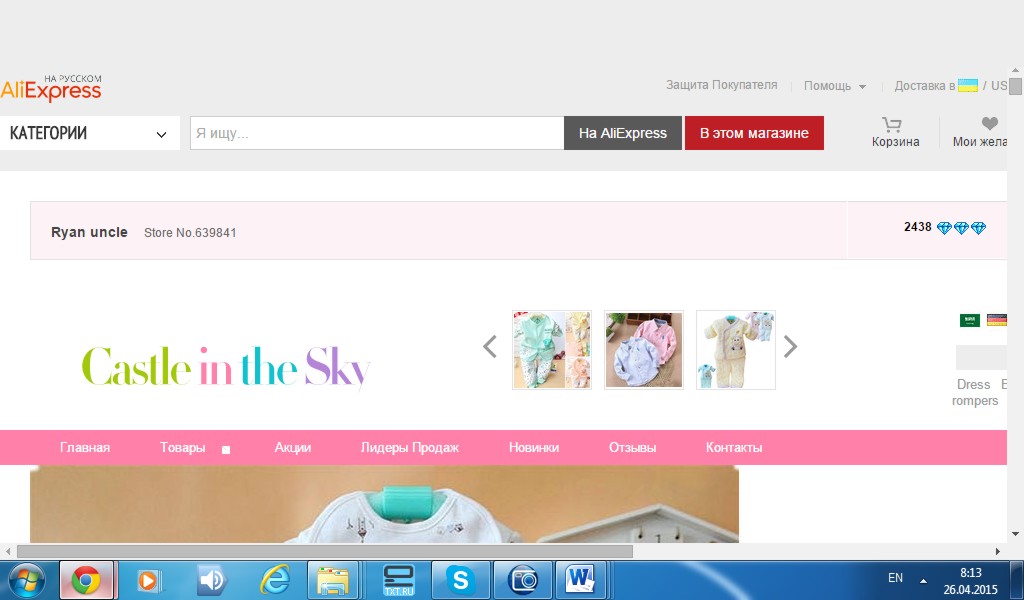Open Microsoft Word from the taskbar
Viewport: 1024px width, 600px height.
point(580,580)
